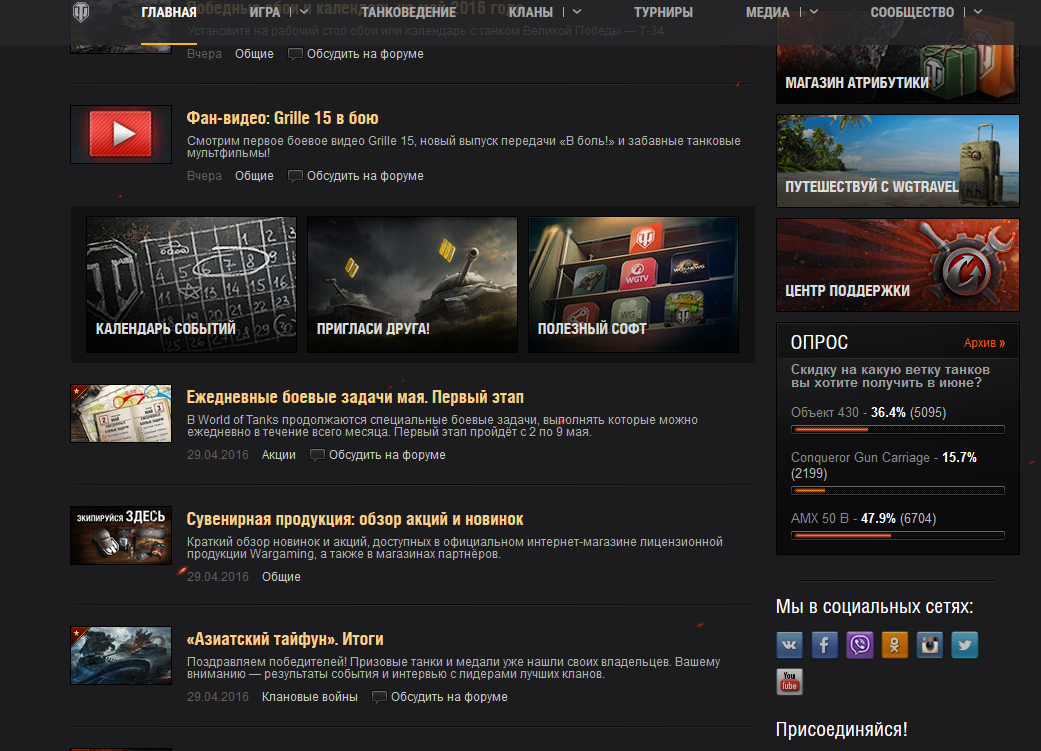Open the Facebook social icon
Screen dimensions: 1041x751
[x=825, y=645]
